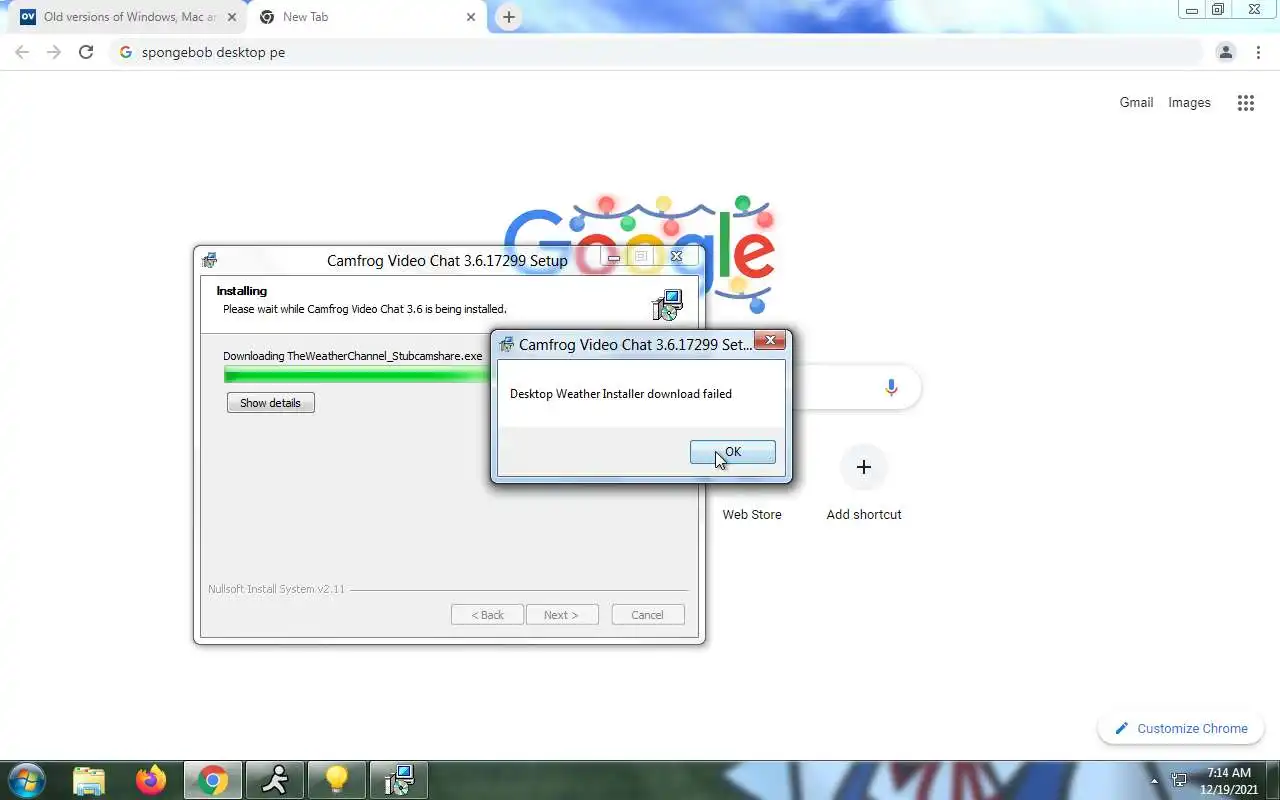Click OK in the download failed dialog
The height and width of the screenshot is (800, 1280).
click(x=732, y=452)
